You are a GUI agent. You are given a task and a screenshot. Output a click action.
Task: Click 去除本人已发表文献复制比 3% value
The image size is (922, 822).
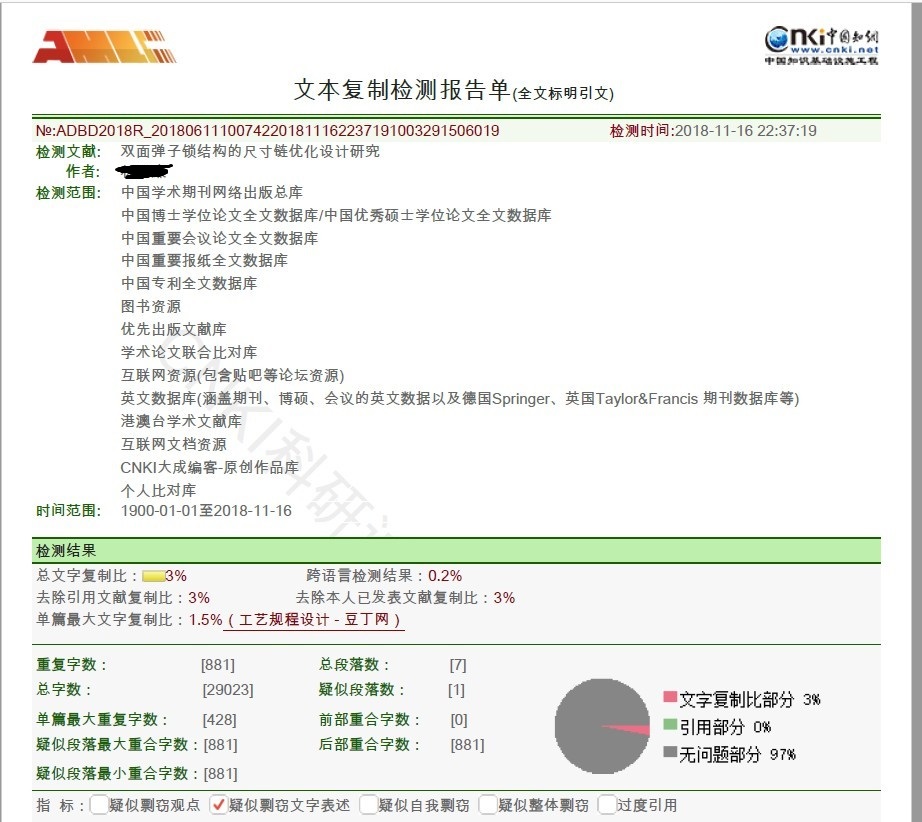tap(504, 598)
